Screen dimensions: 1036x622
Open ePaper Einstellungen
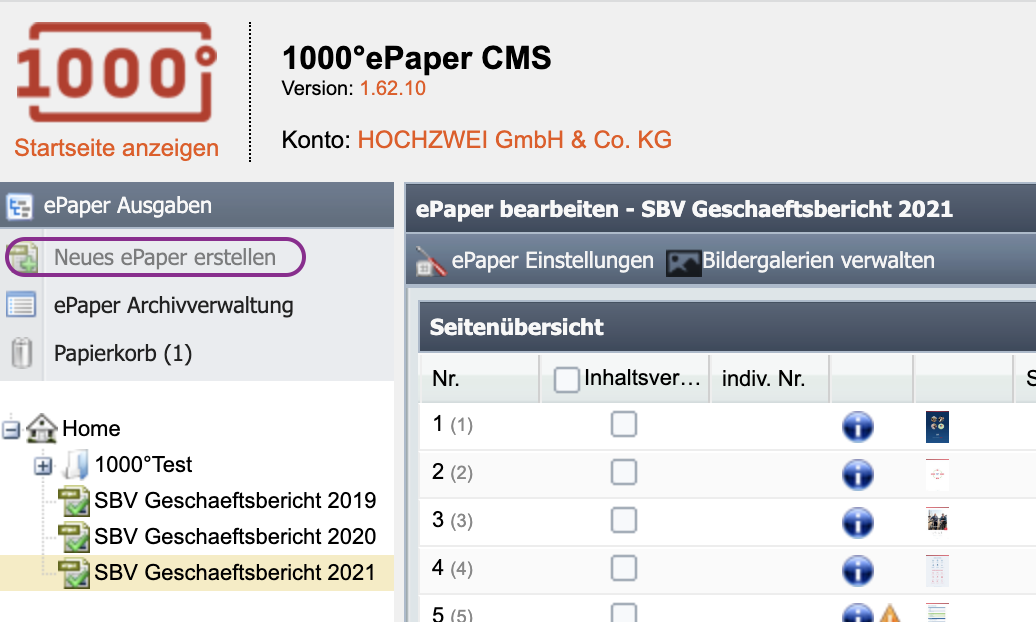[x=552, y=261]
